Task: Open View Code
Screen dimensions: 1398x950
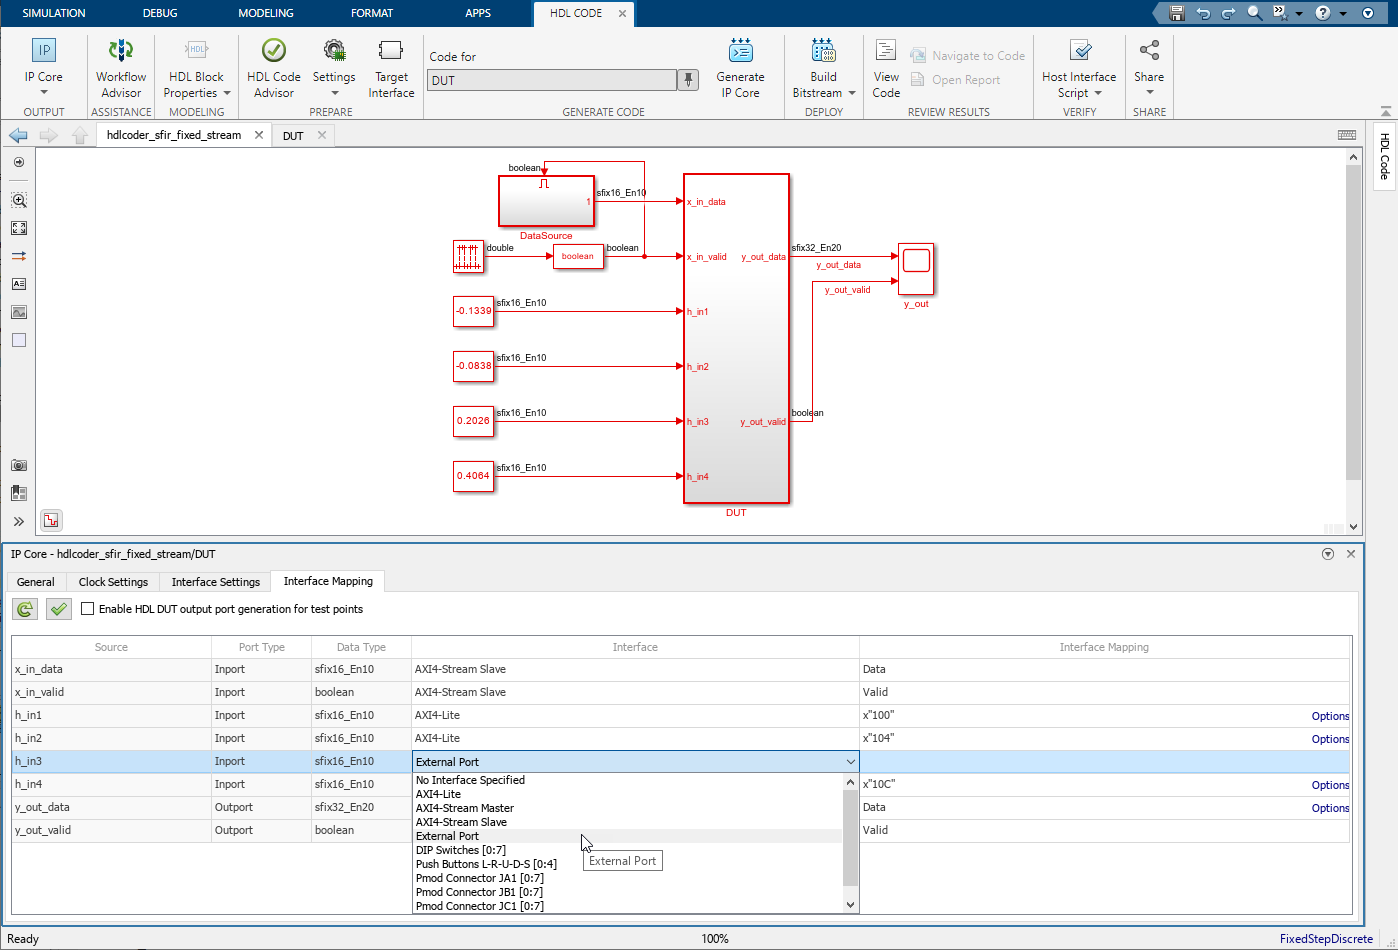Action: [x=886, y=68]
